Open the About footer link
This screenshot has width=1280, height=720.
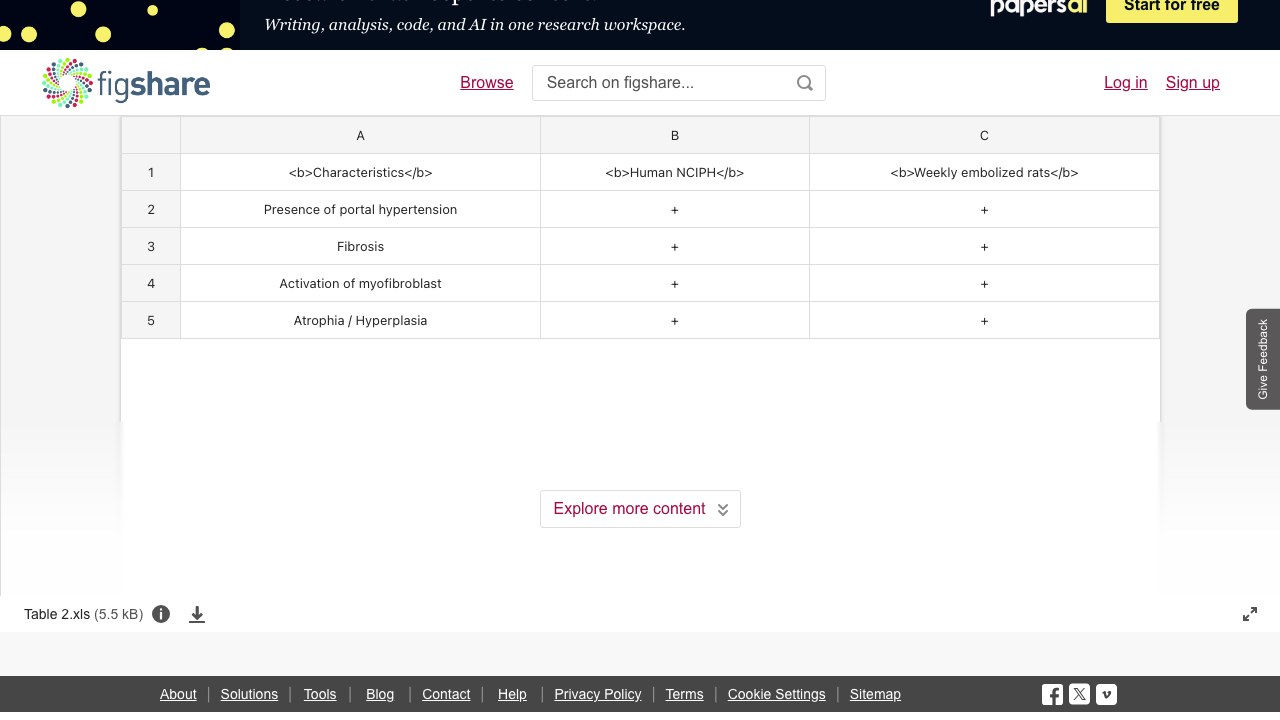178,694
